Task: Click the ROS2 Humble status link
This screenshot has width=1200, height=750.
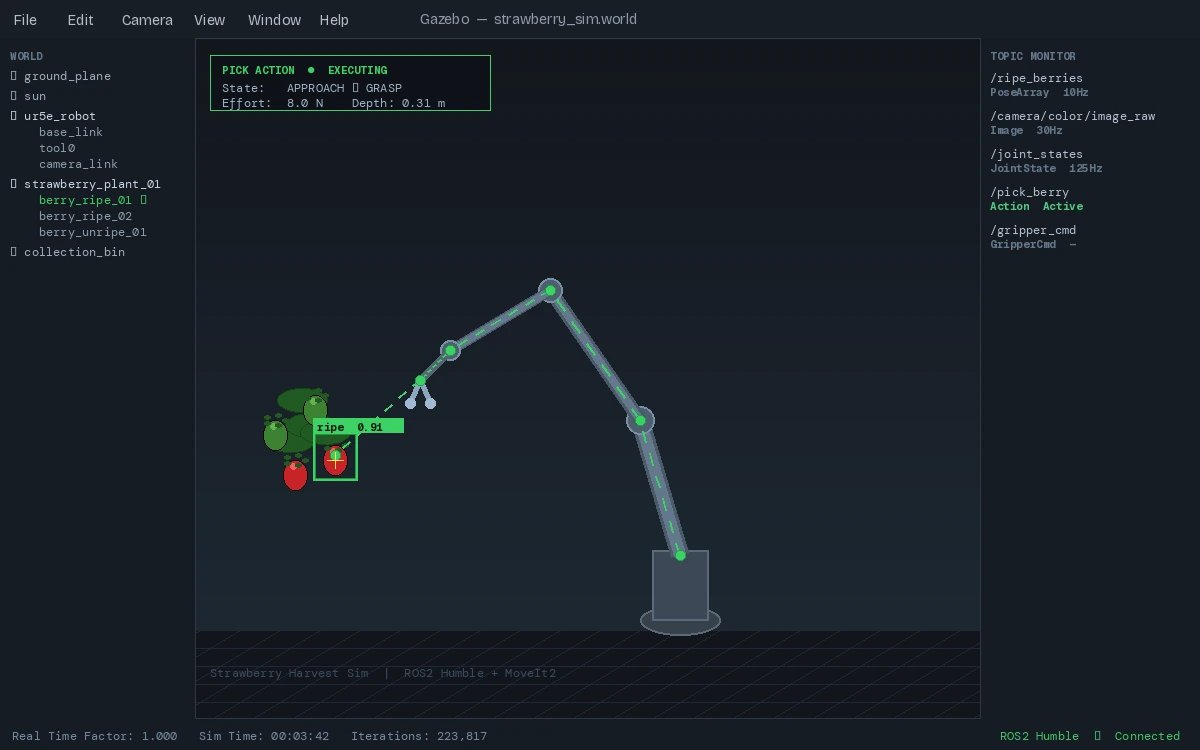Action: pos(1039,736)
